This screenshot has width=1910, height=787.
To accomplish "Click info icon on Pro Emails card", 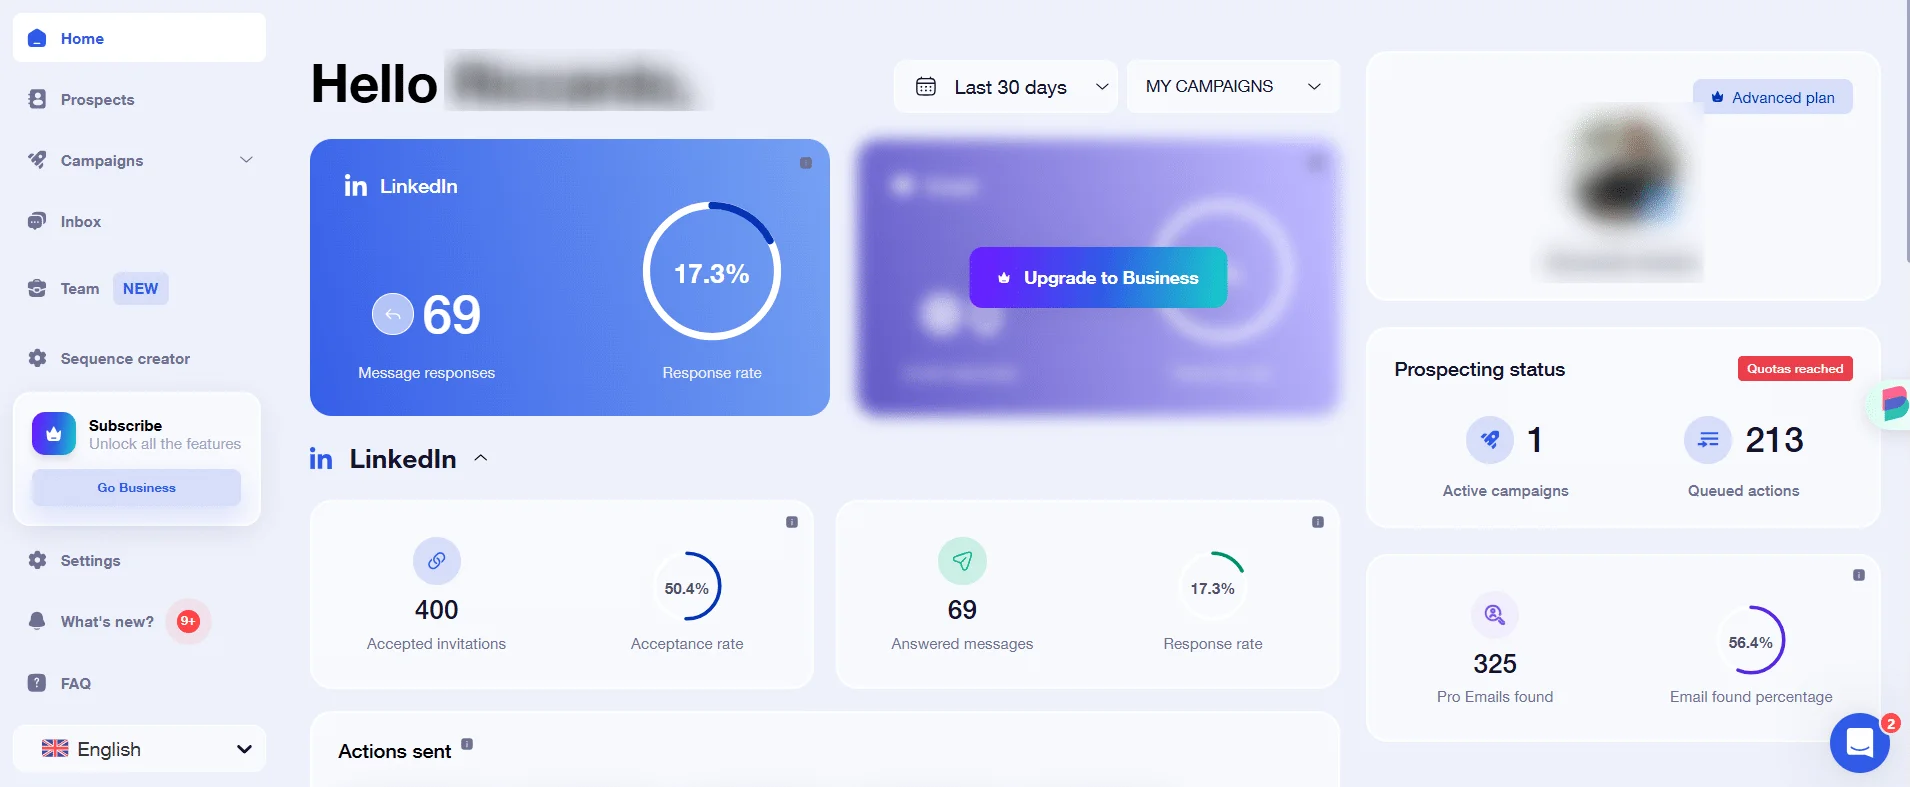I will [1859, 575].
